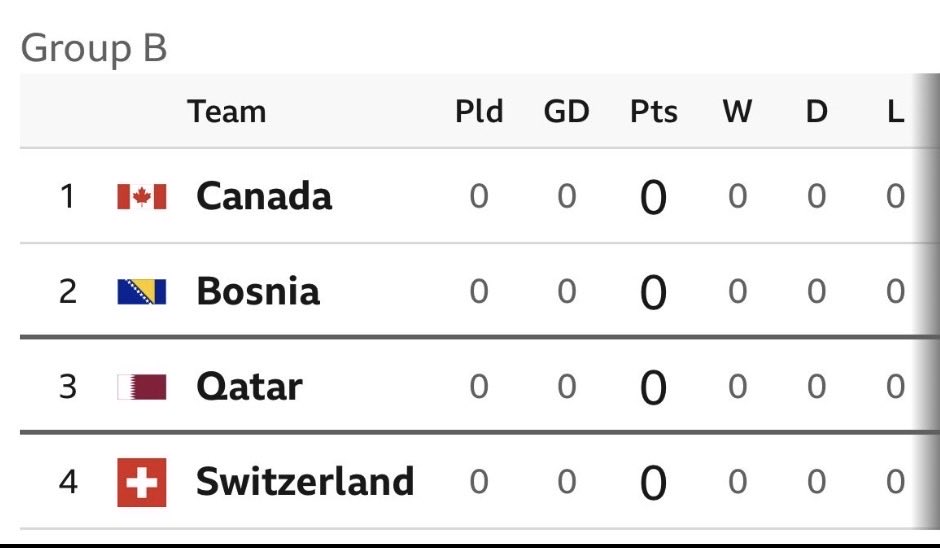Open the Bosnia team link
940x548 pixels.
258,291
